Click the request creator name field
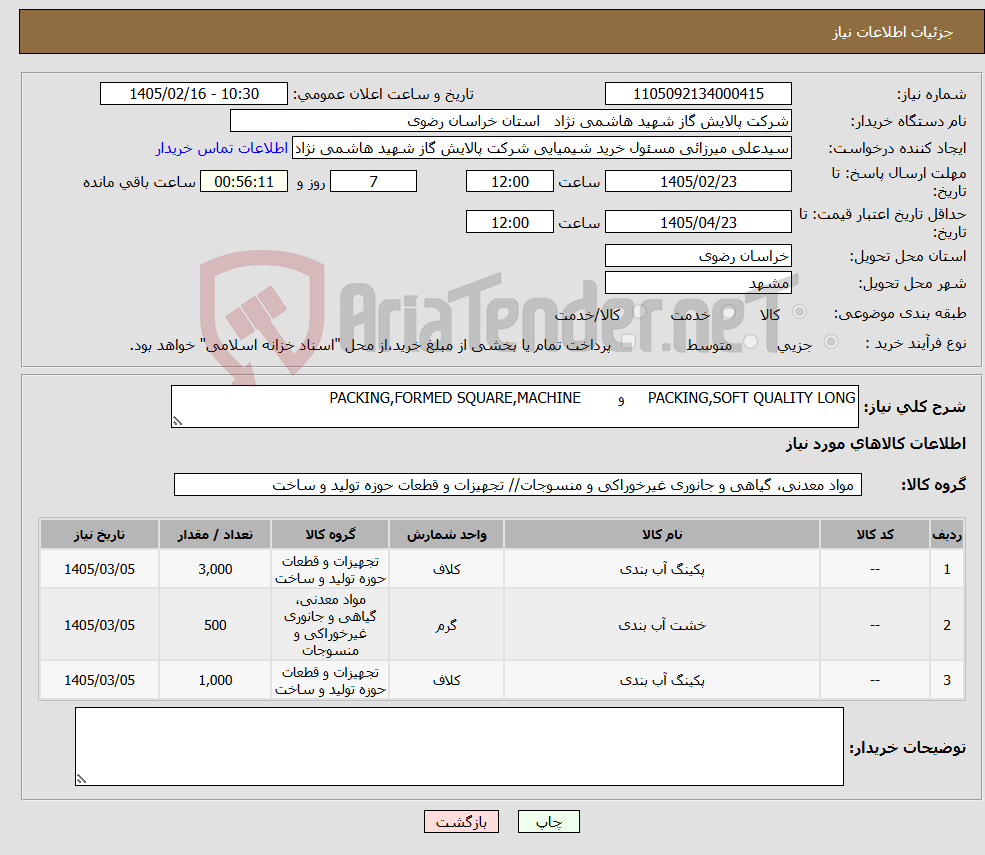 541,148
